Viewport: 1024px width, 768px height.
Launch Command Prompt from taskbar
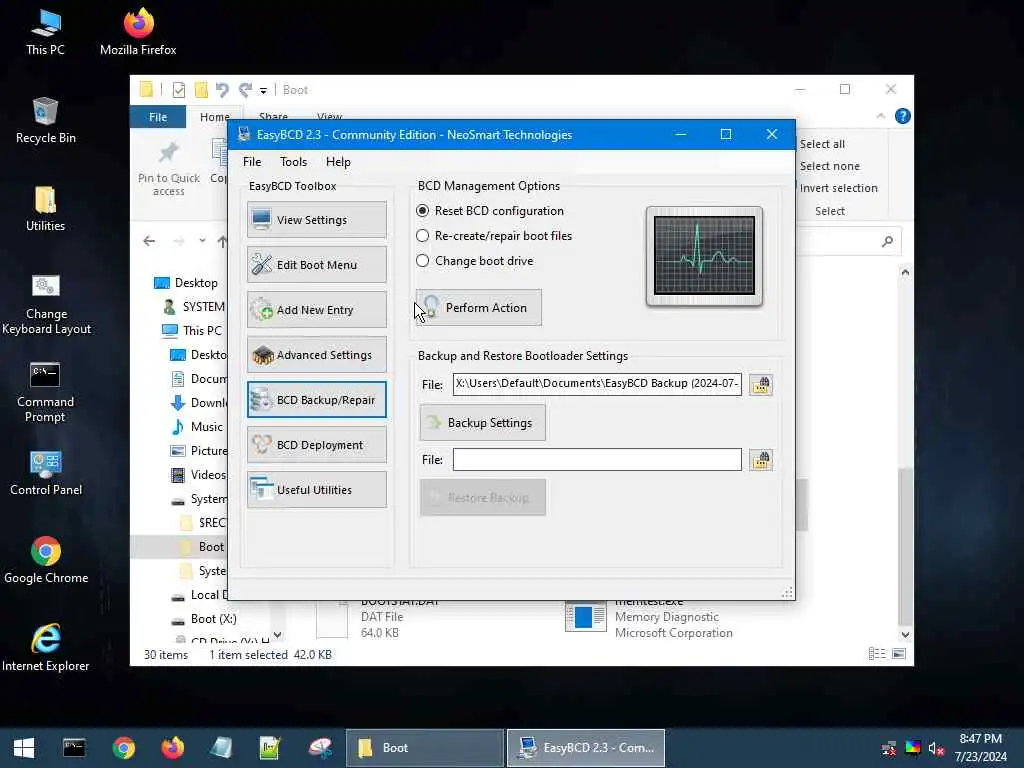point(74,748)
